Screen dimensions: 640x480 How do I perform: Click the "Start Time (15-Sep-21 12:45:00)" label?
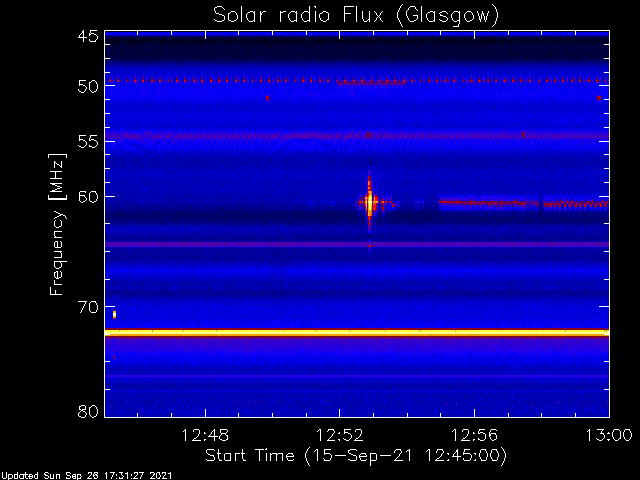(356, 456)
